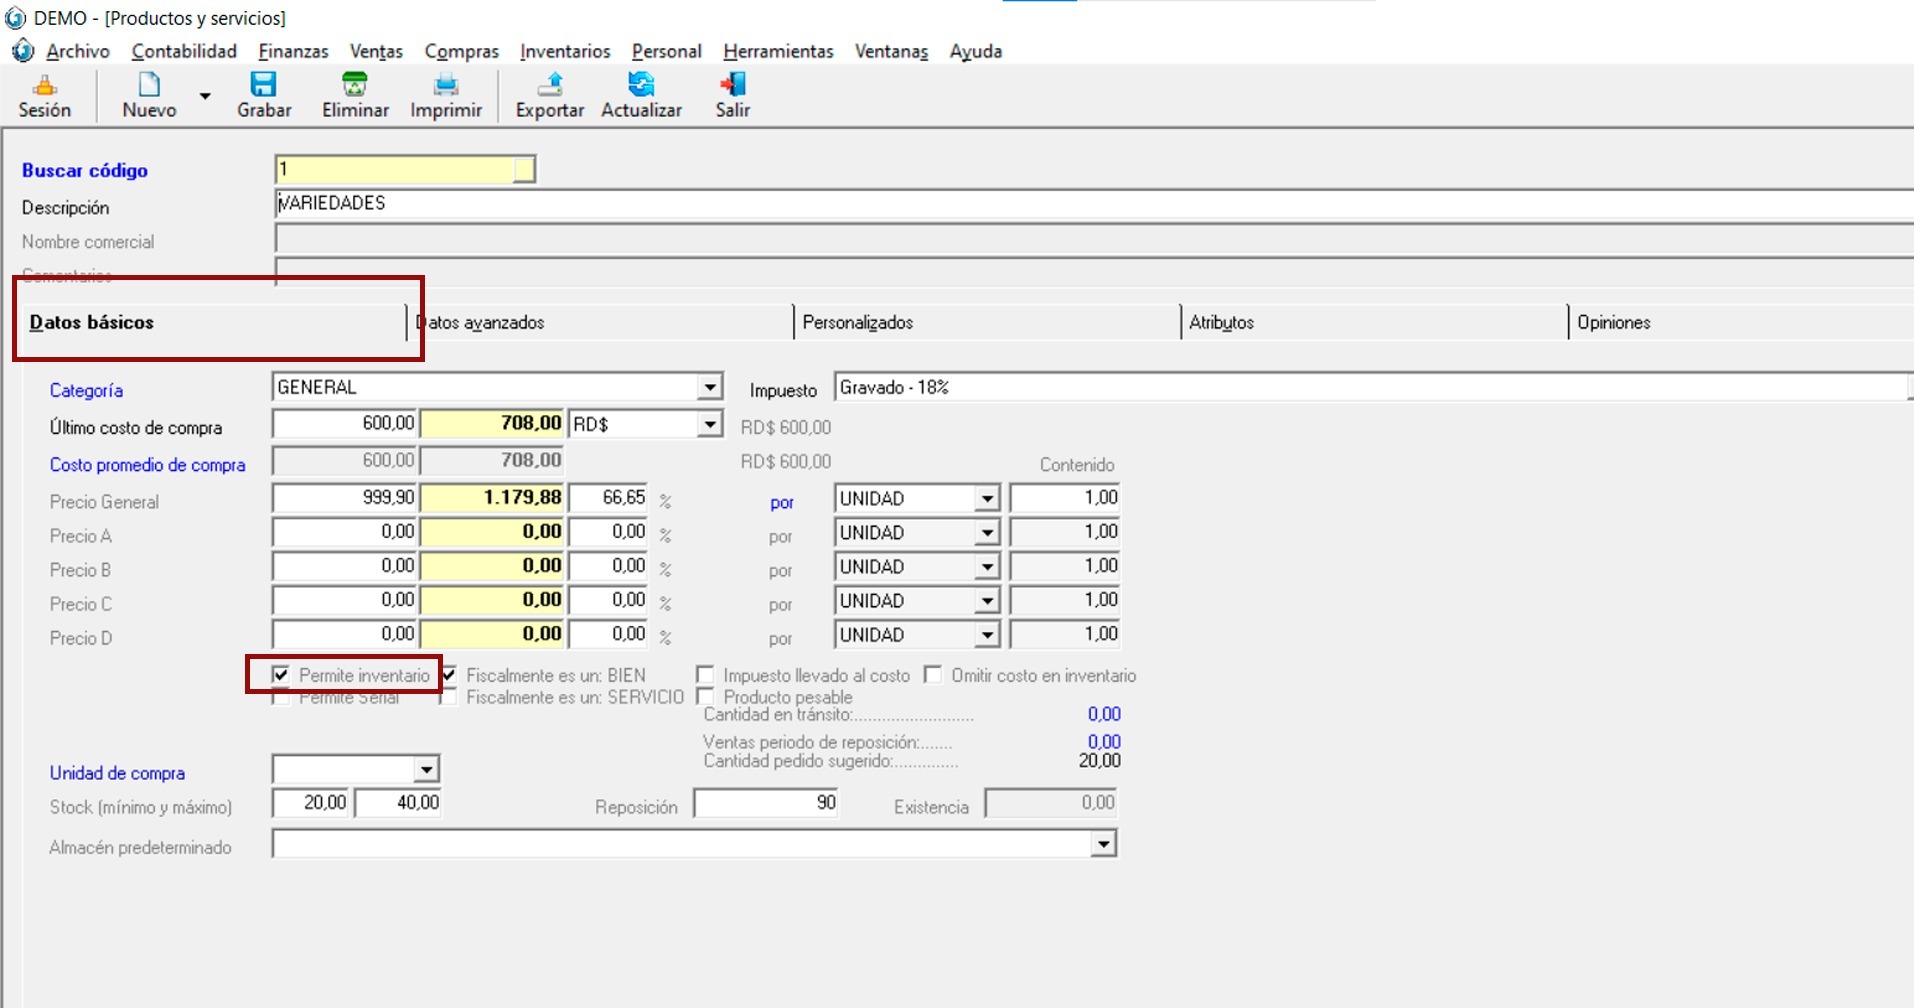Click the Costo promedio de compra link
Image resolution: width=1914 pixels, height=1008 pixels.
[x=147, y=465]
